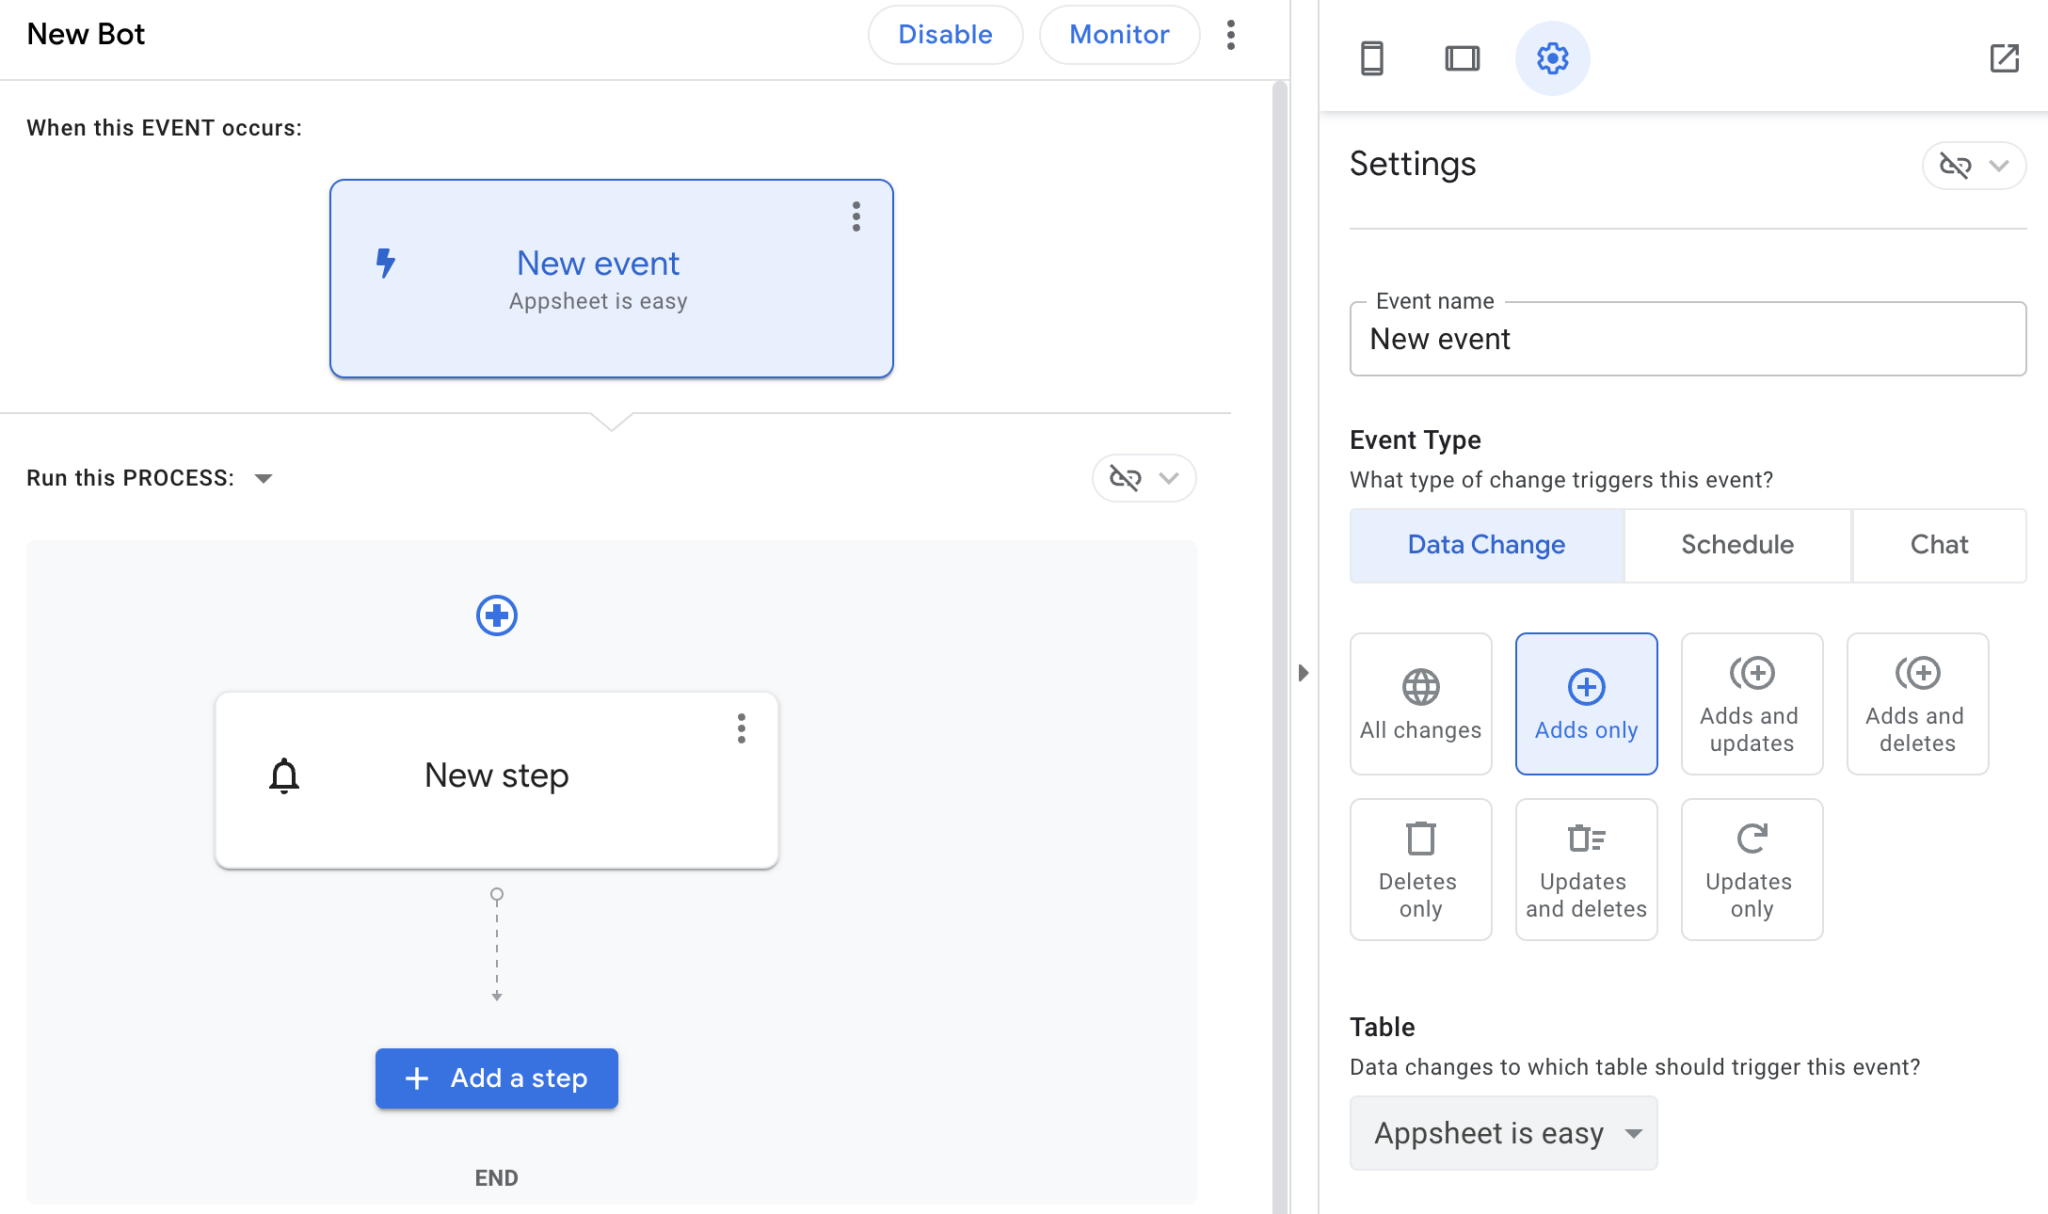
Task: Open the unlink dropdown beside Settings
Action: [1973, 165]
